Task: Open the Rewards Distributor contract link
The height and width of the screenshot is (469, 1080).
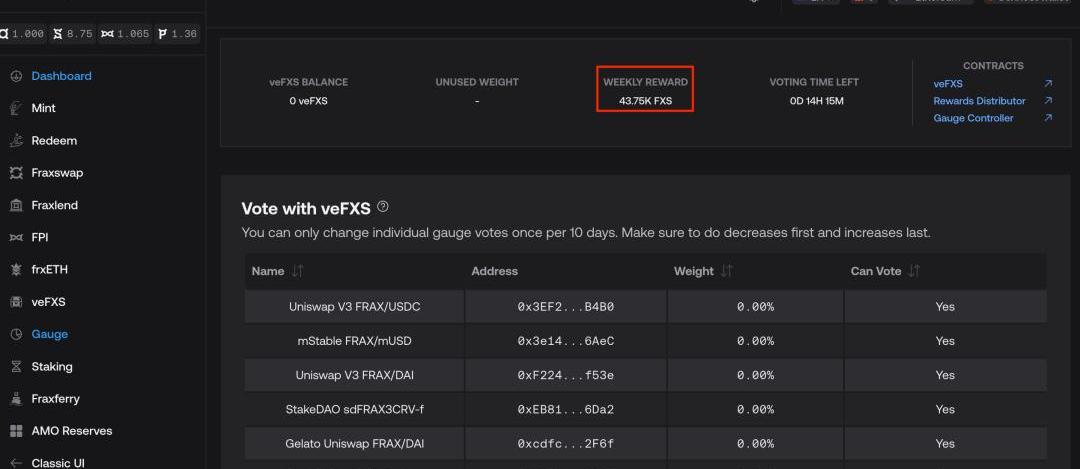Action: tap(979, 101)
